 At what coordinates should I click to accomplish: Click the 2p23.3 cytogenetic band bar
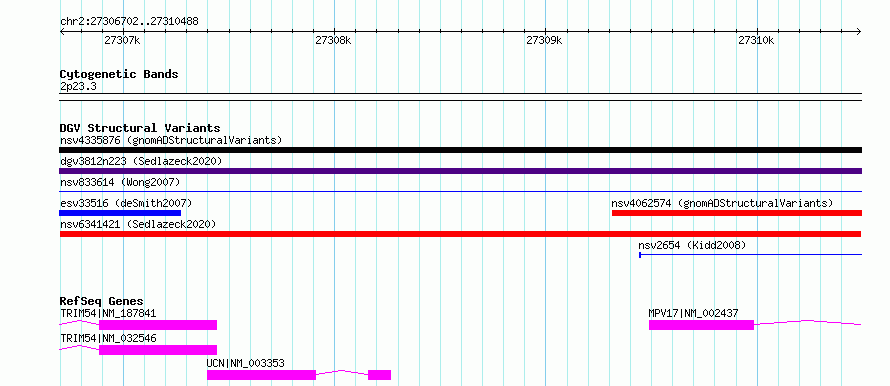pyautogui.click(x=460, y=96)
